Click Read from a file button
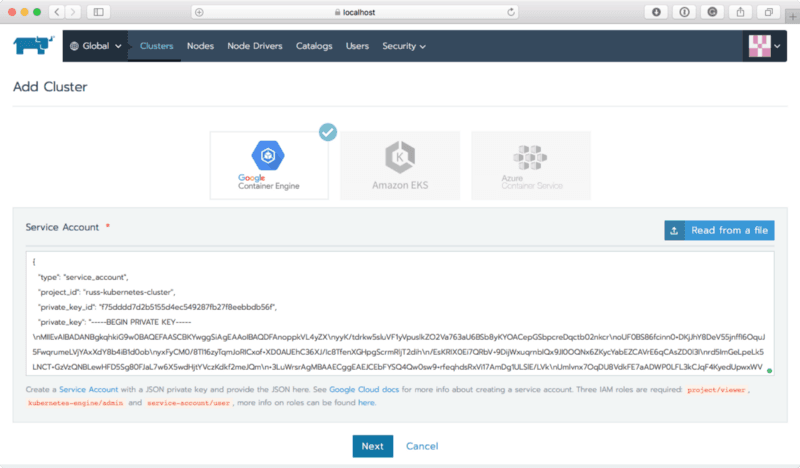 (x=719, y=230)
